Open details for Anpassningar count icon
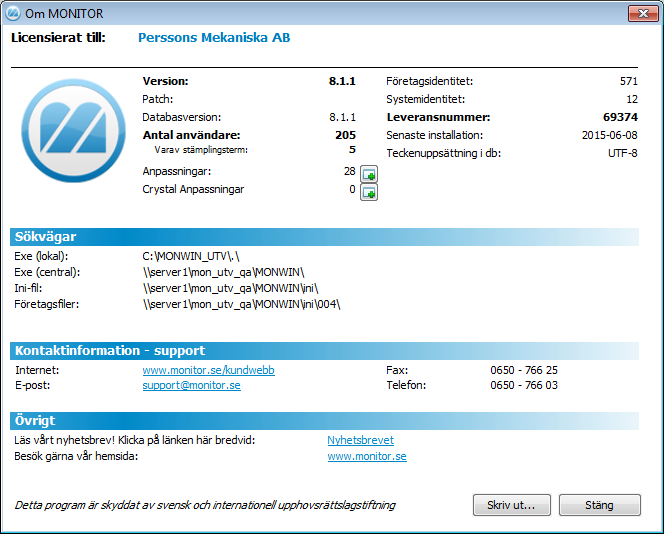Viewport: 664px width, 534px height. tap(369, 174)
